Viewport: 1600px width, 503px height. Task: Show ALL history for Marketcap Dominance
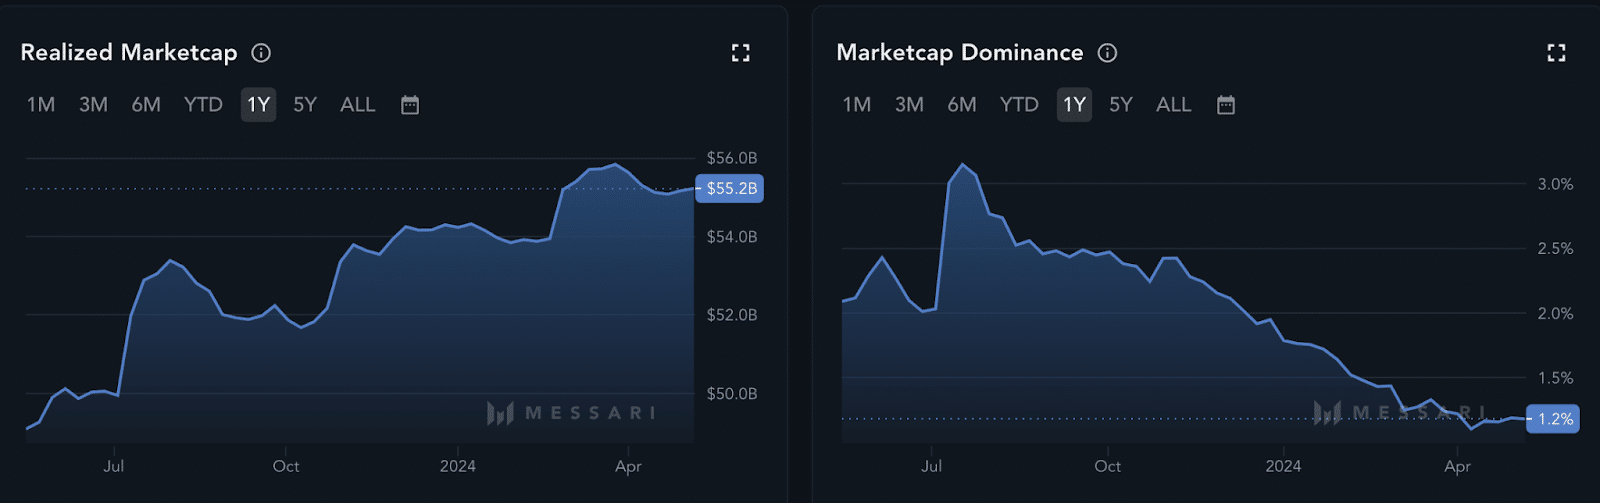click(x=1174, y=105)
